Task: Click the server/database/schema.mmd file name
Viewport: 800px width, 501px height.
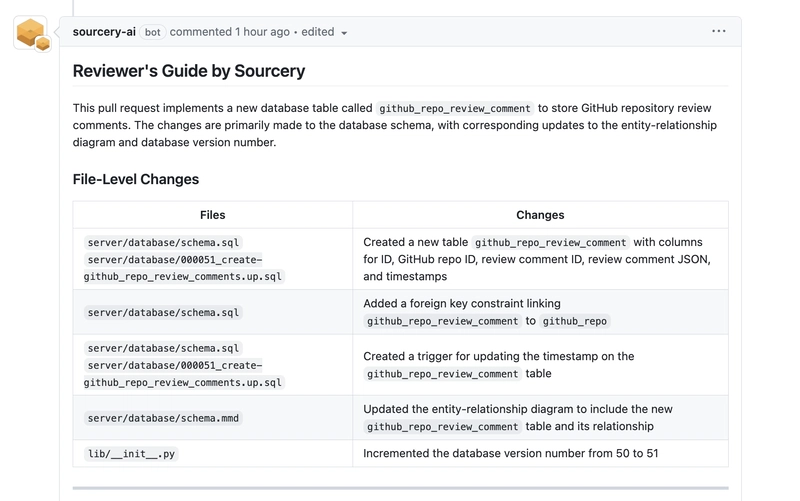Action: [163, 418]
